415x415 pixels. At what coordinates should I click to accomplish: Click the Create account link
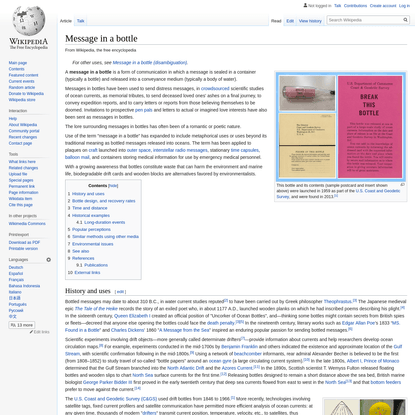pyautogui.click(x=383, y=6)
